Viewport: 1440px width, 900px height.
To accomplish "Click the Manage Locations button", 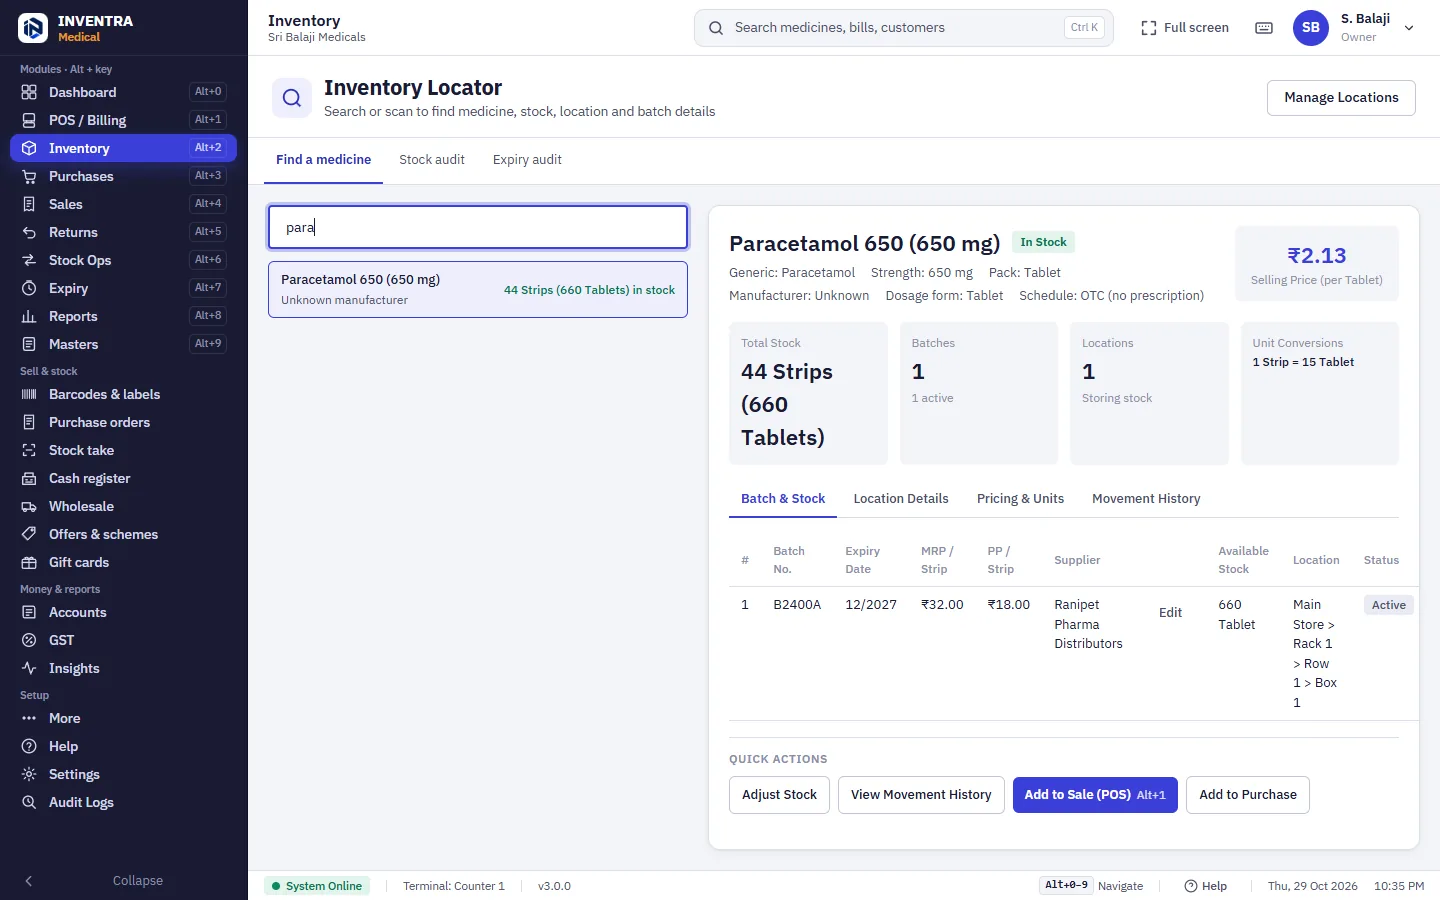I will pyautogui.click(x=1341, y=98).
